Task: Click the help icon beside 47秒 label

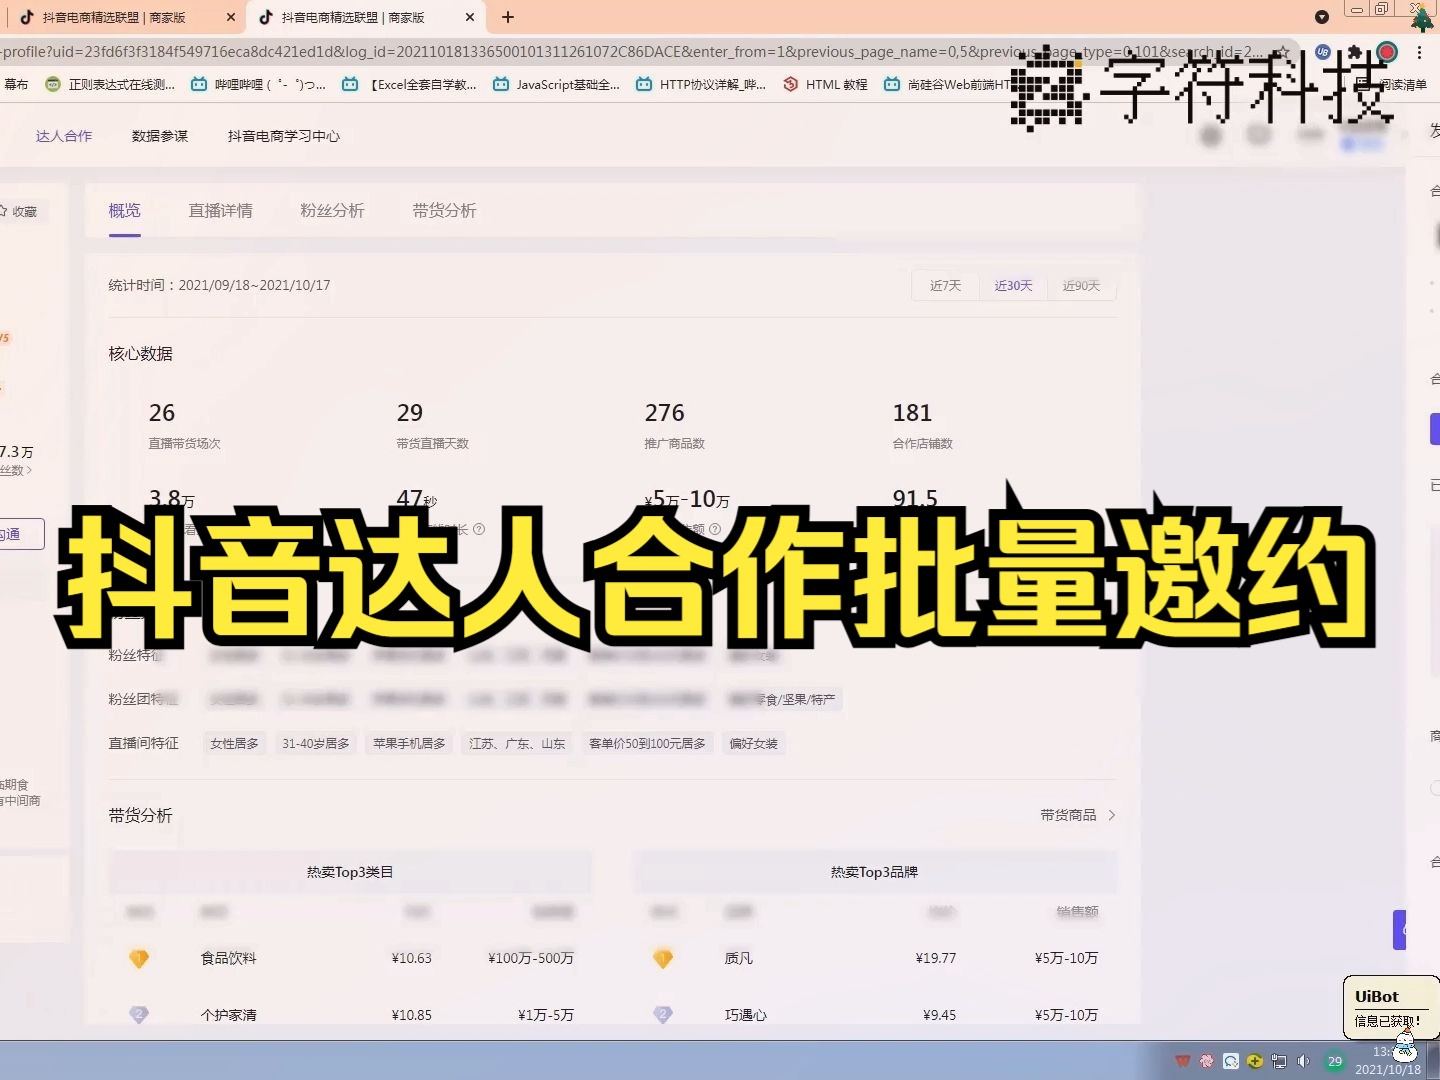Action: 479,529
